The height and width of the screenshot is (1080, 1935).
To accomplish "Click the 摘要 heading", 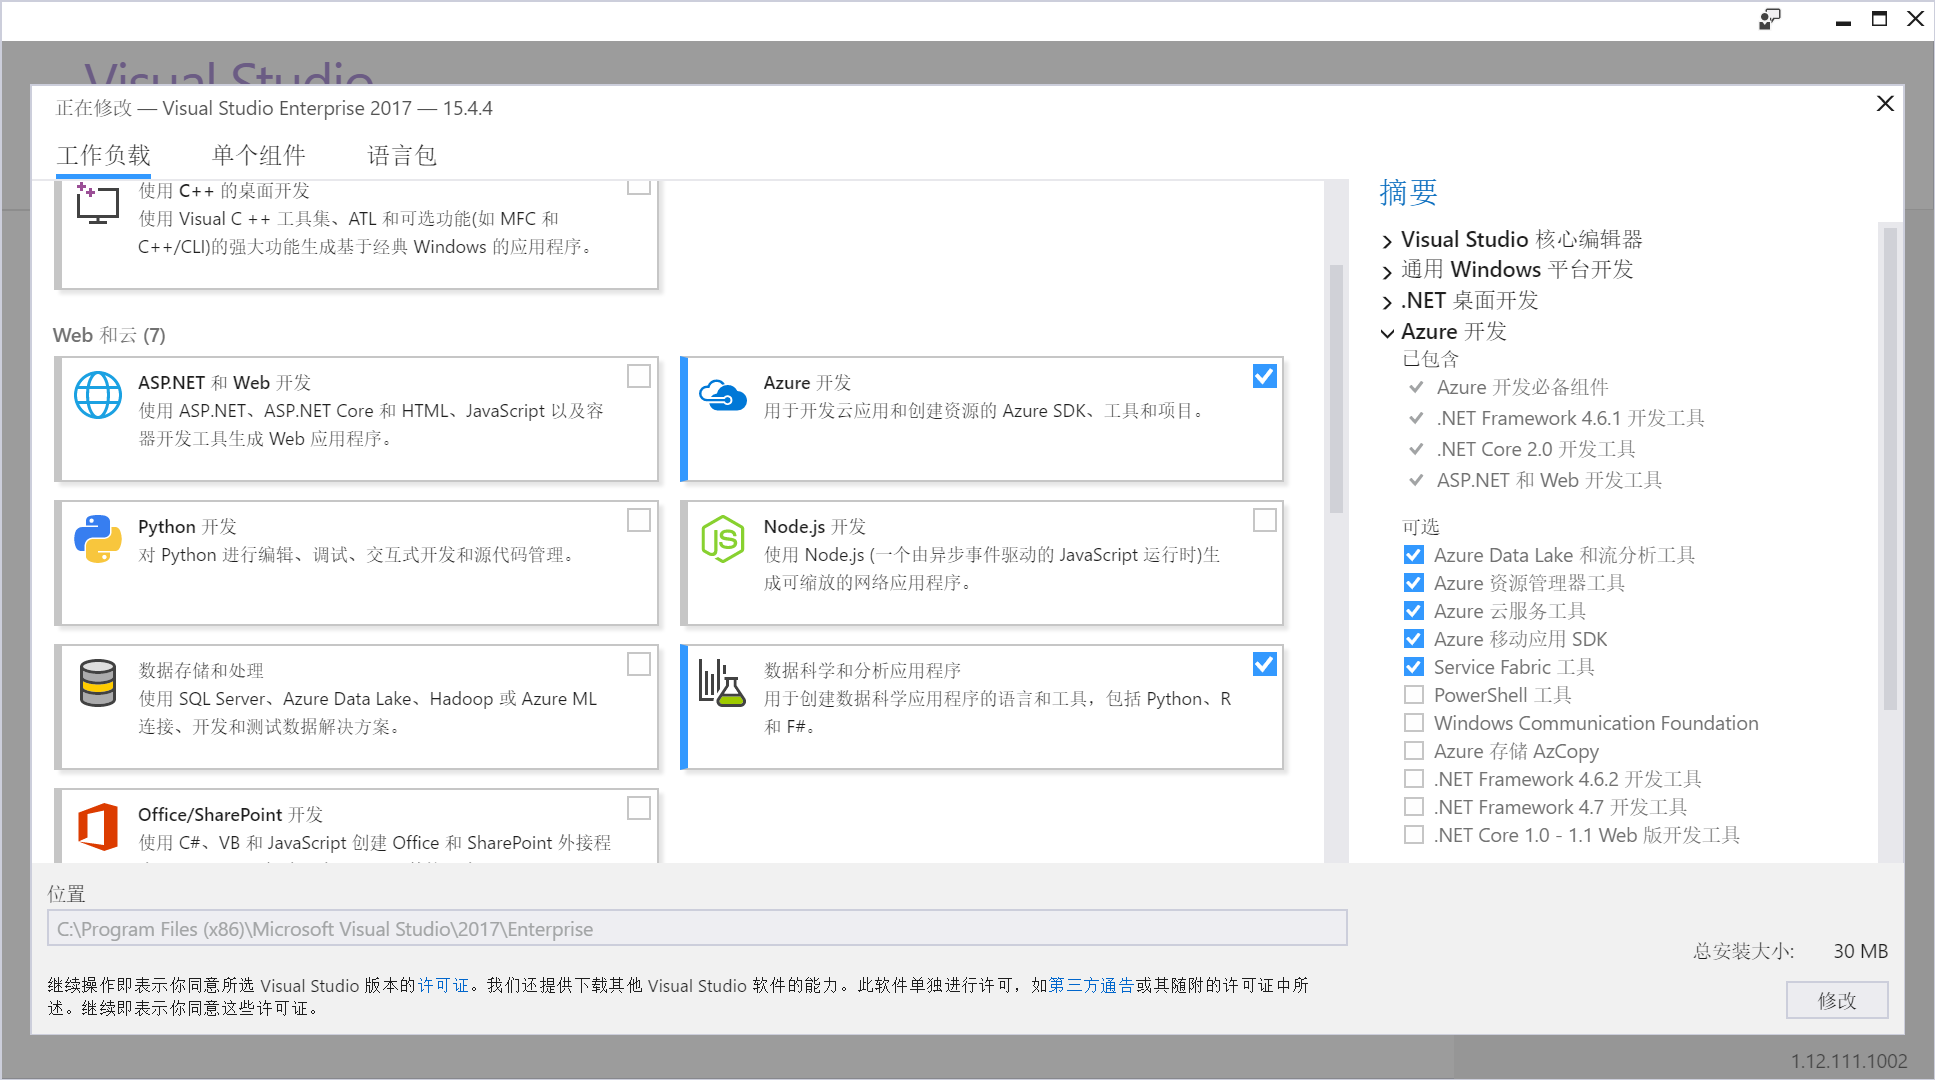I will coord(1408,192).
